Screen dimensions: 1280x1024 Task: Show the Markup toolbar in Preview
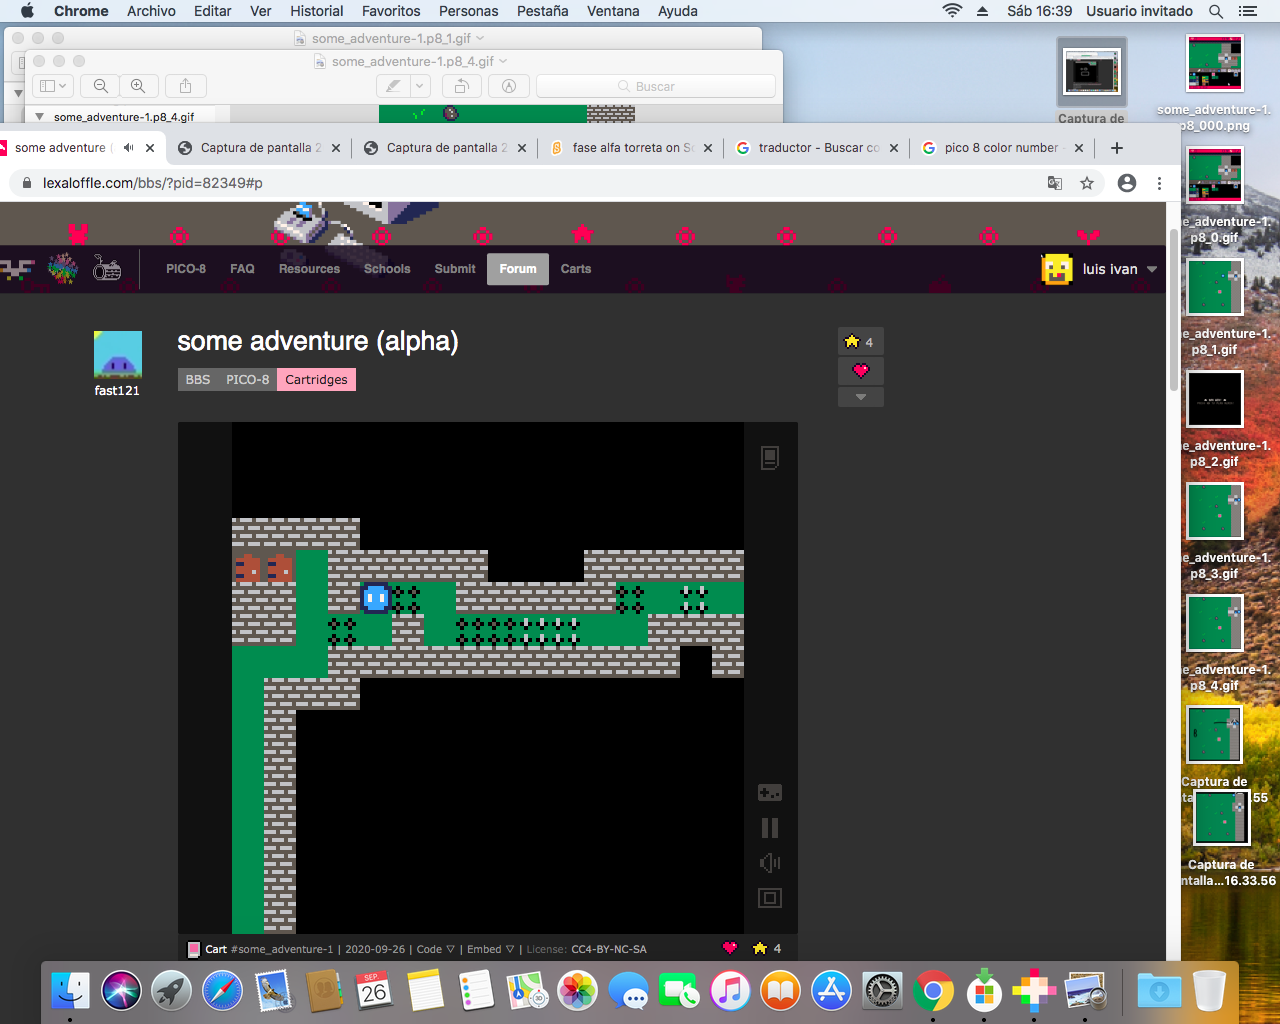click(509, 86)
